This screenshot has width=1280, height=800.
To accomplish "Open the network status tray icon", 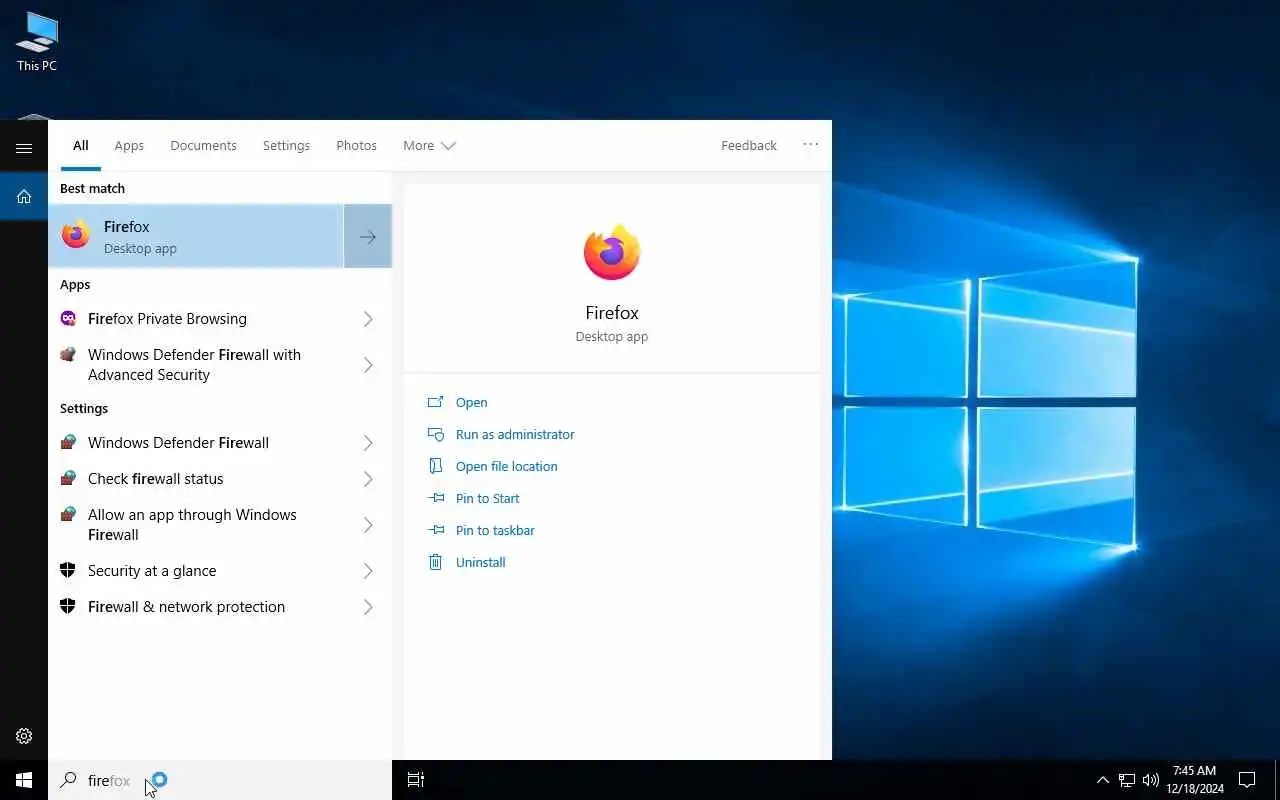I will [x=1127, y=780].
